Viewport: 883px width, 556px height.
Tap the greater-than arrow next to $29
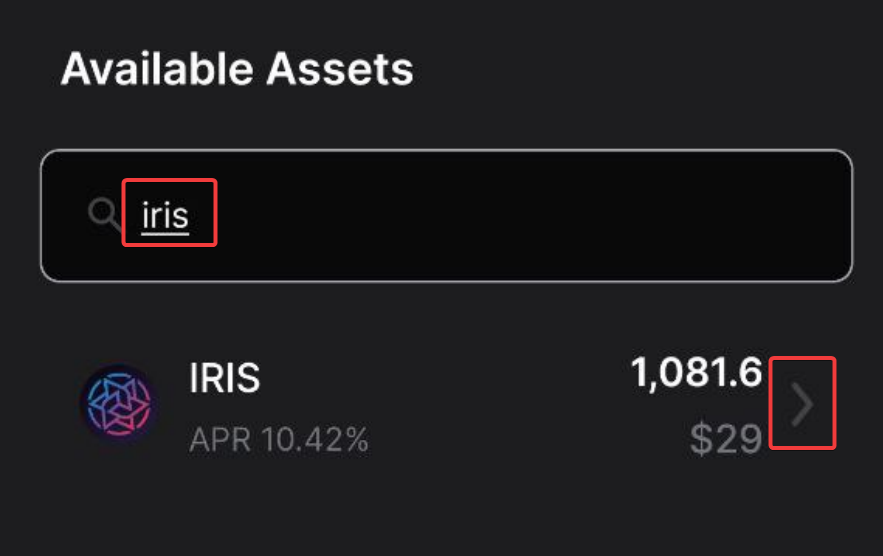[802, 405]
